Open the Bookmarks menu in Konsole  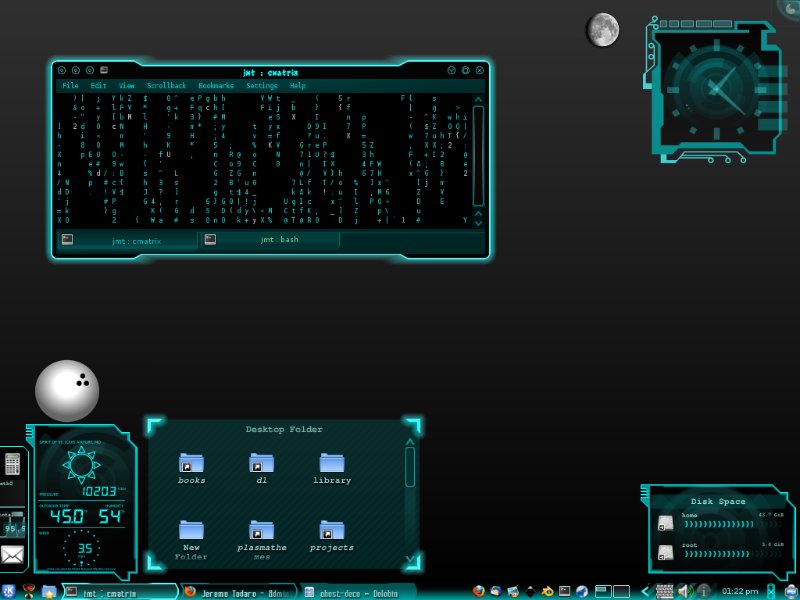point(215,86)
